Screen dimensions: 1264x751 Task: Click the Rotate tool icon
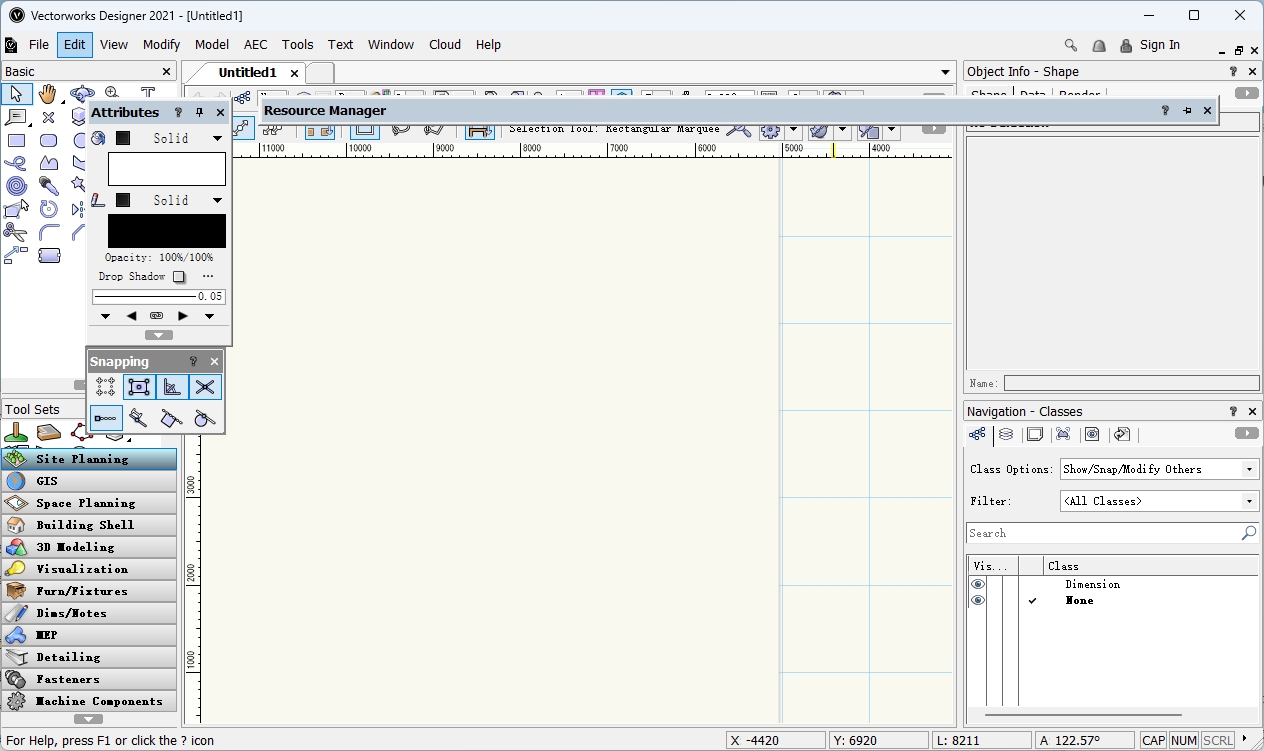(x=48, y=209)
